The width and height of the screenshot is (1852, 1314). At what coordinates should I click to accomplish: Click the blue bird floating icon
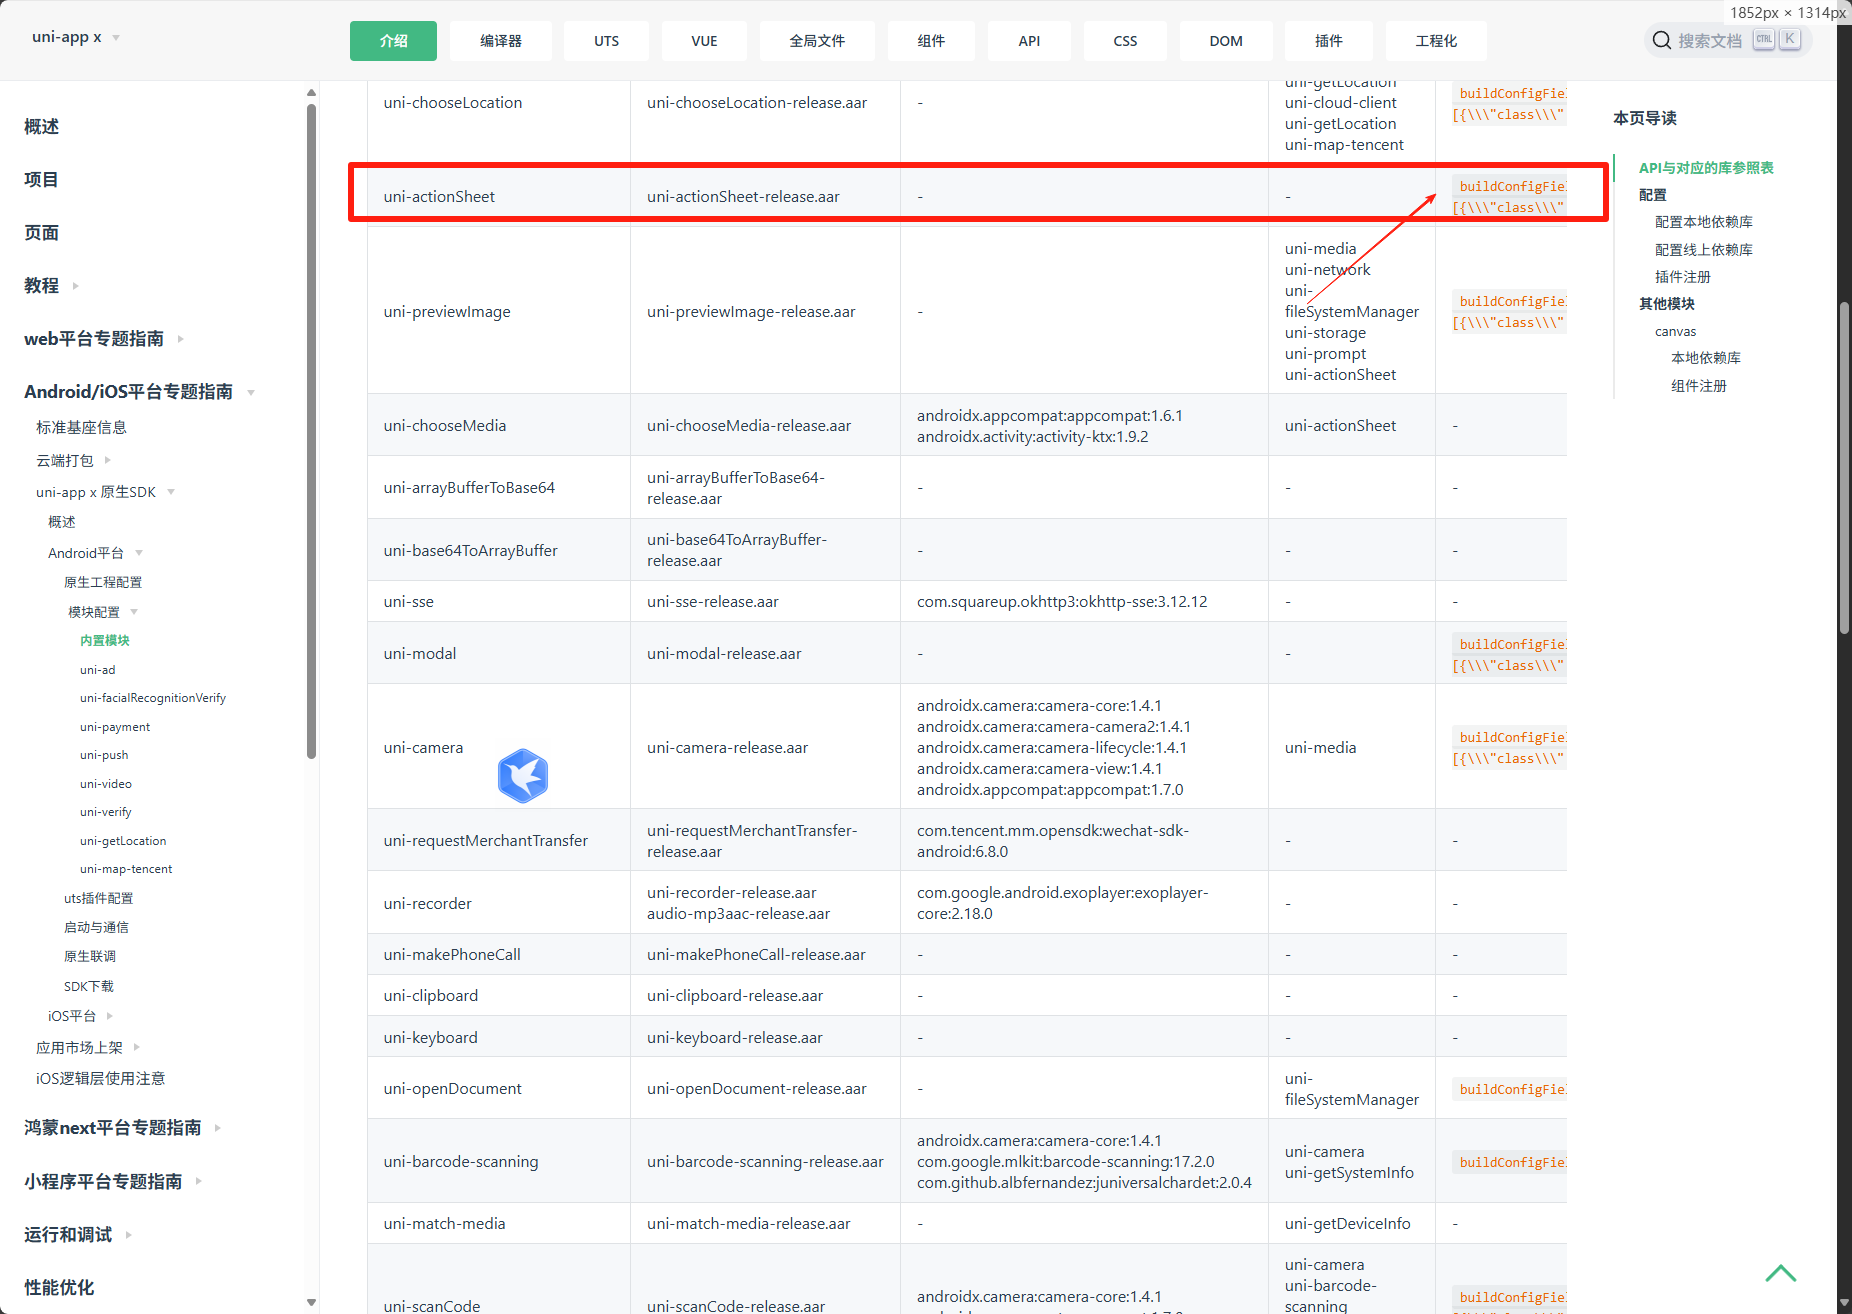[522, 776]
